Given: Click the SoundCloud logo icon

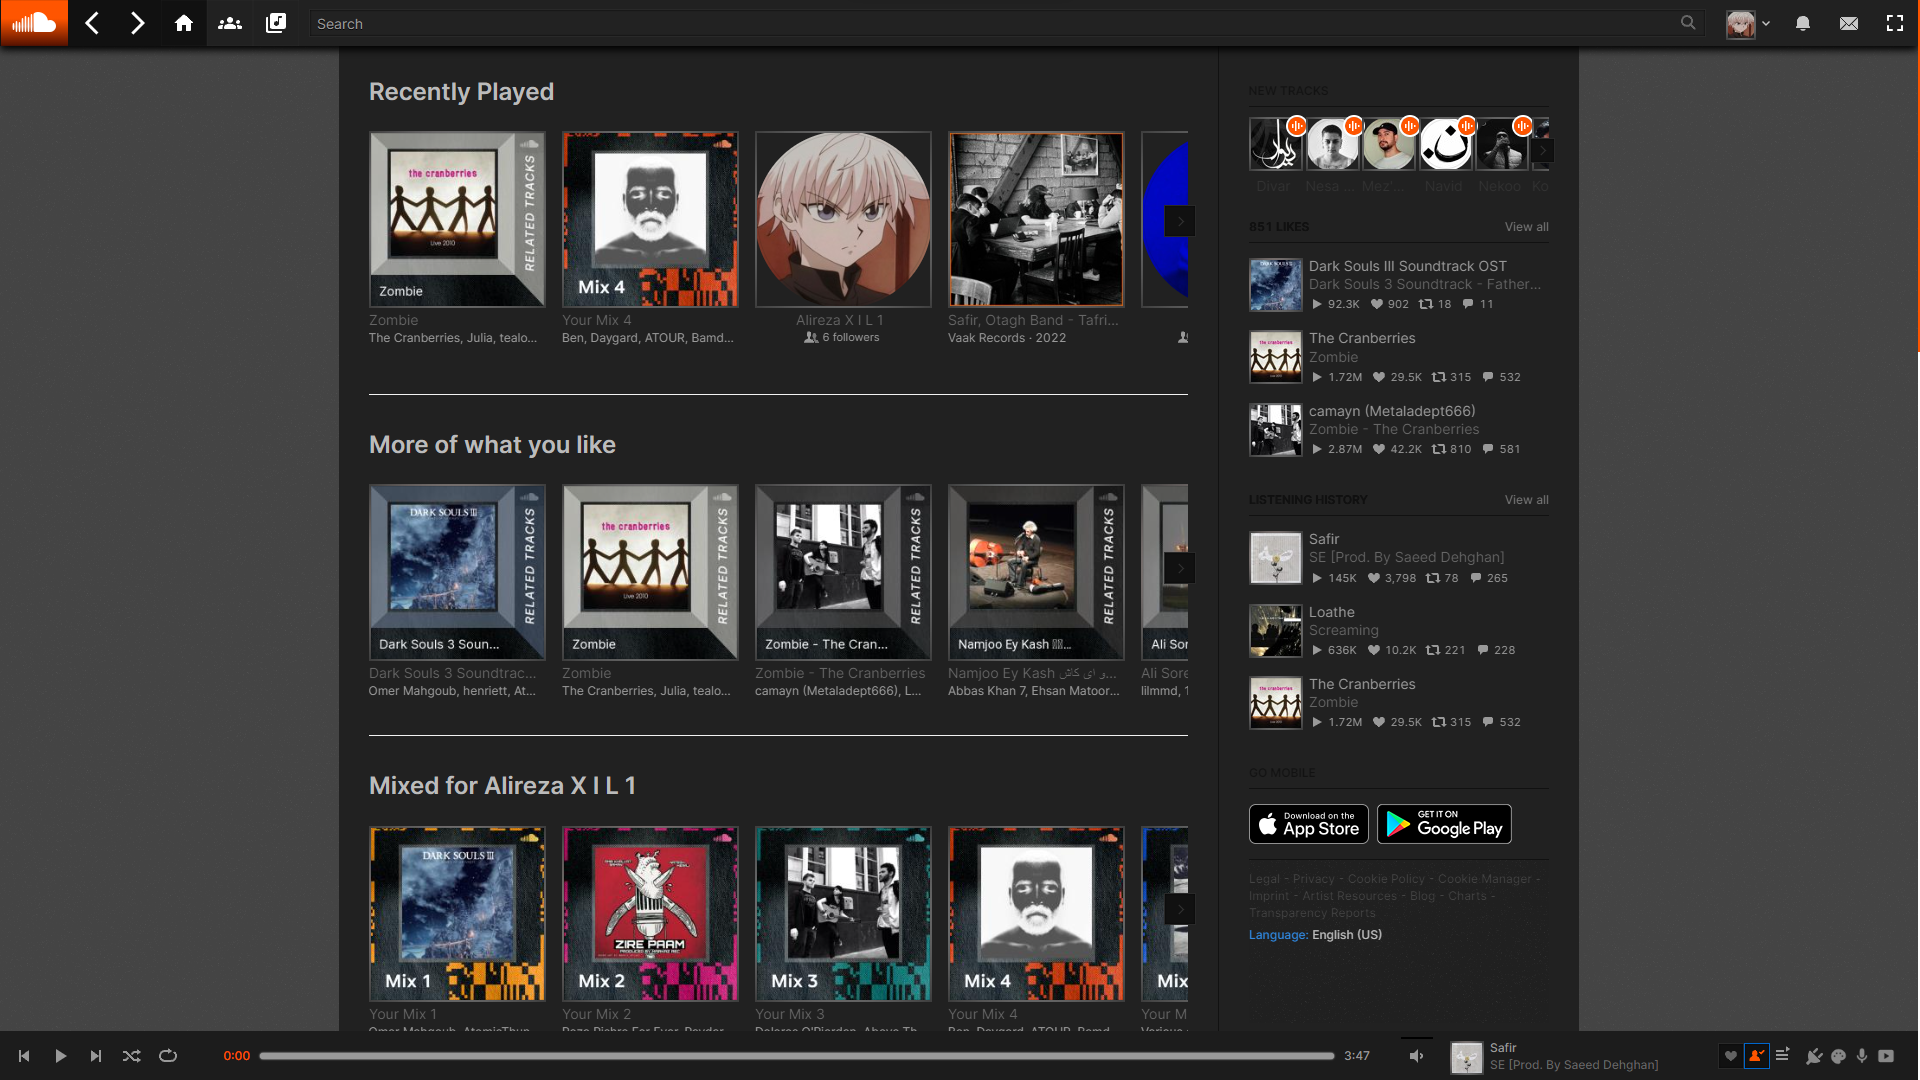Looking at the screenshot, I should tap(34, 23).
